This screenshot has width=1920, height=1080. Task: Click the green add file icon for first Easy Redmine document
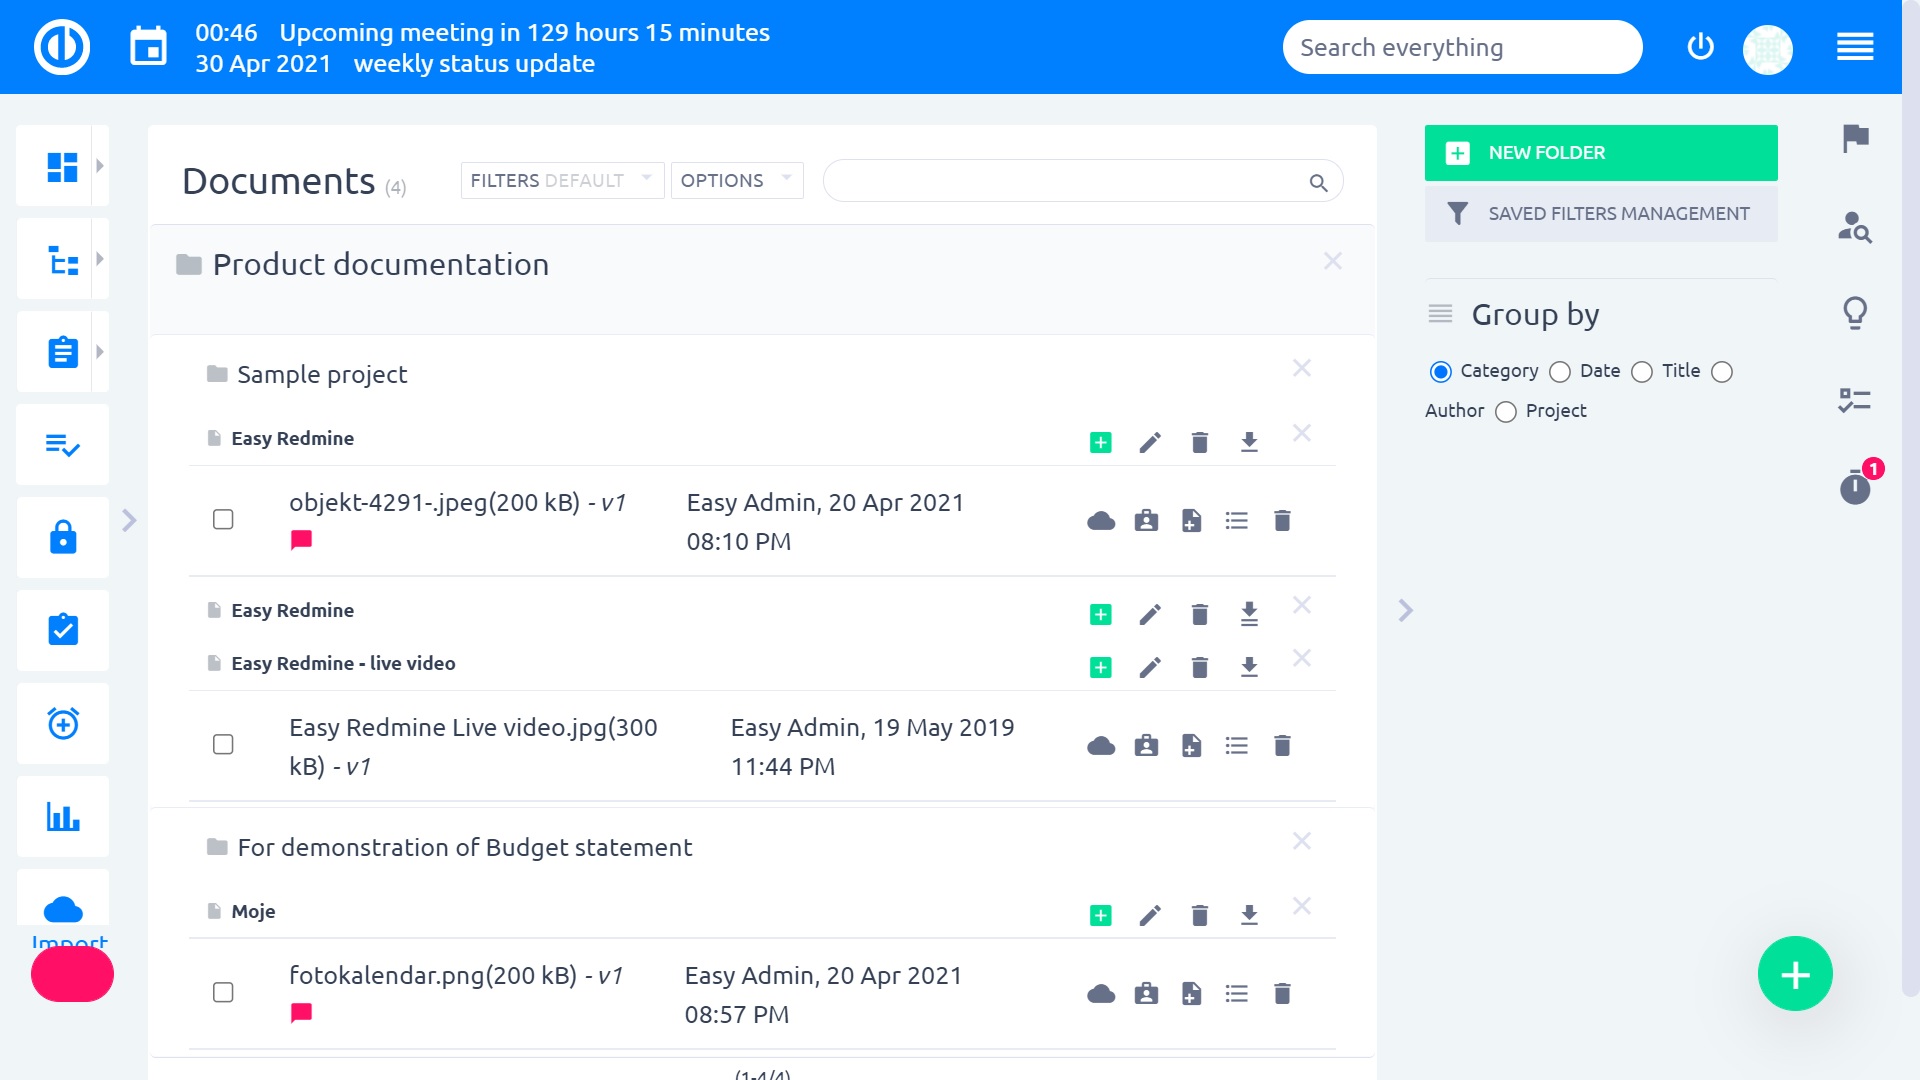(1100, 442)
